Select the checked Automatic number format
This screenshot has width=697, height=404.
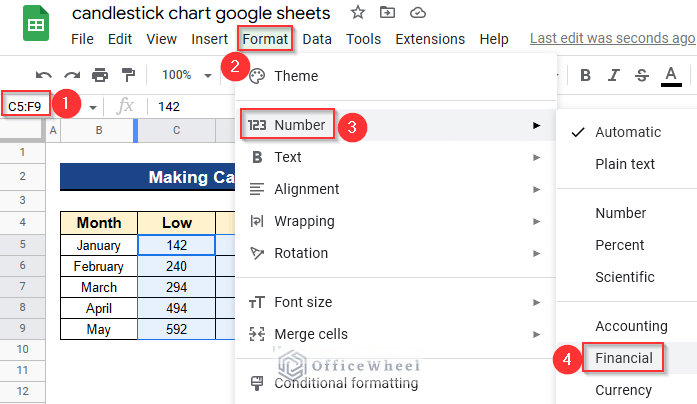point(627,132)
